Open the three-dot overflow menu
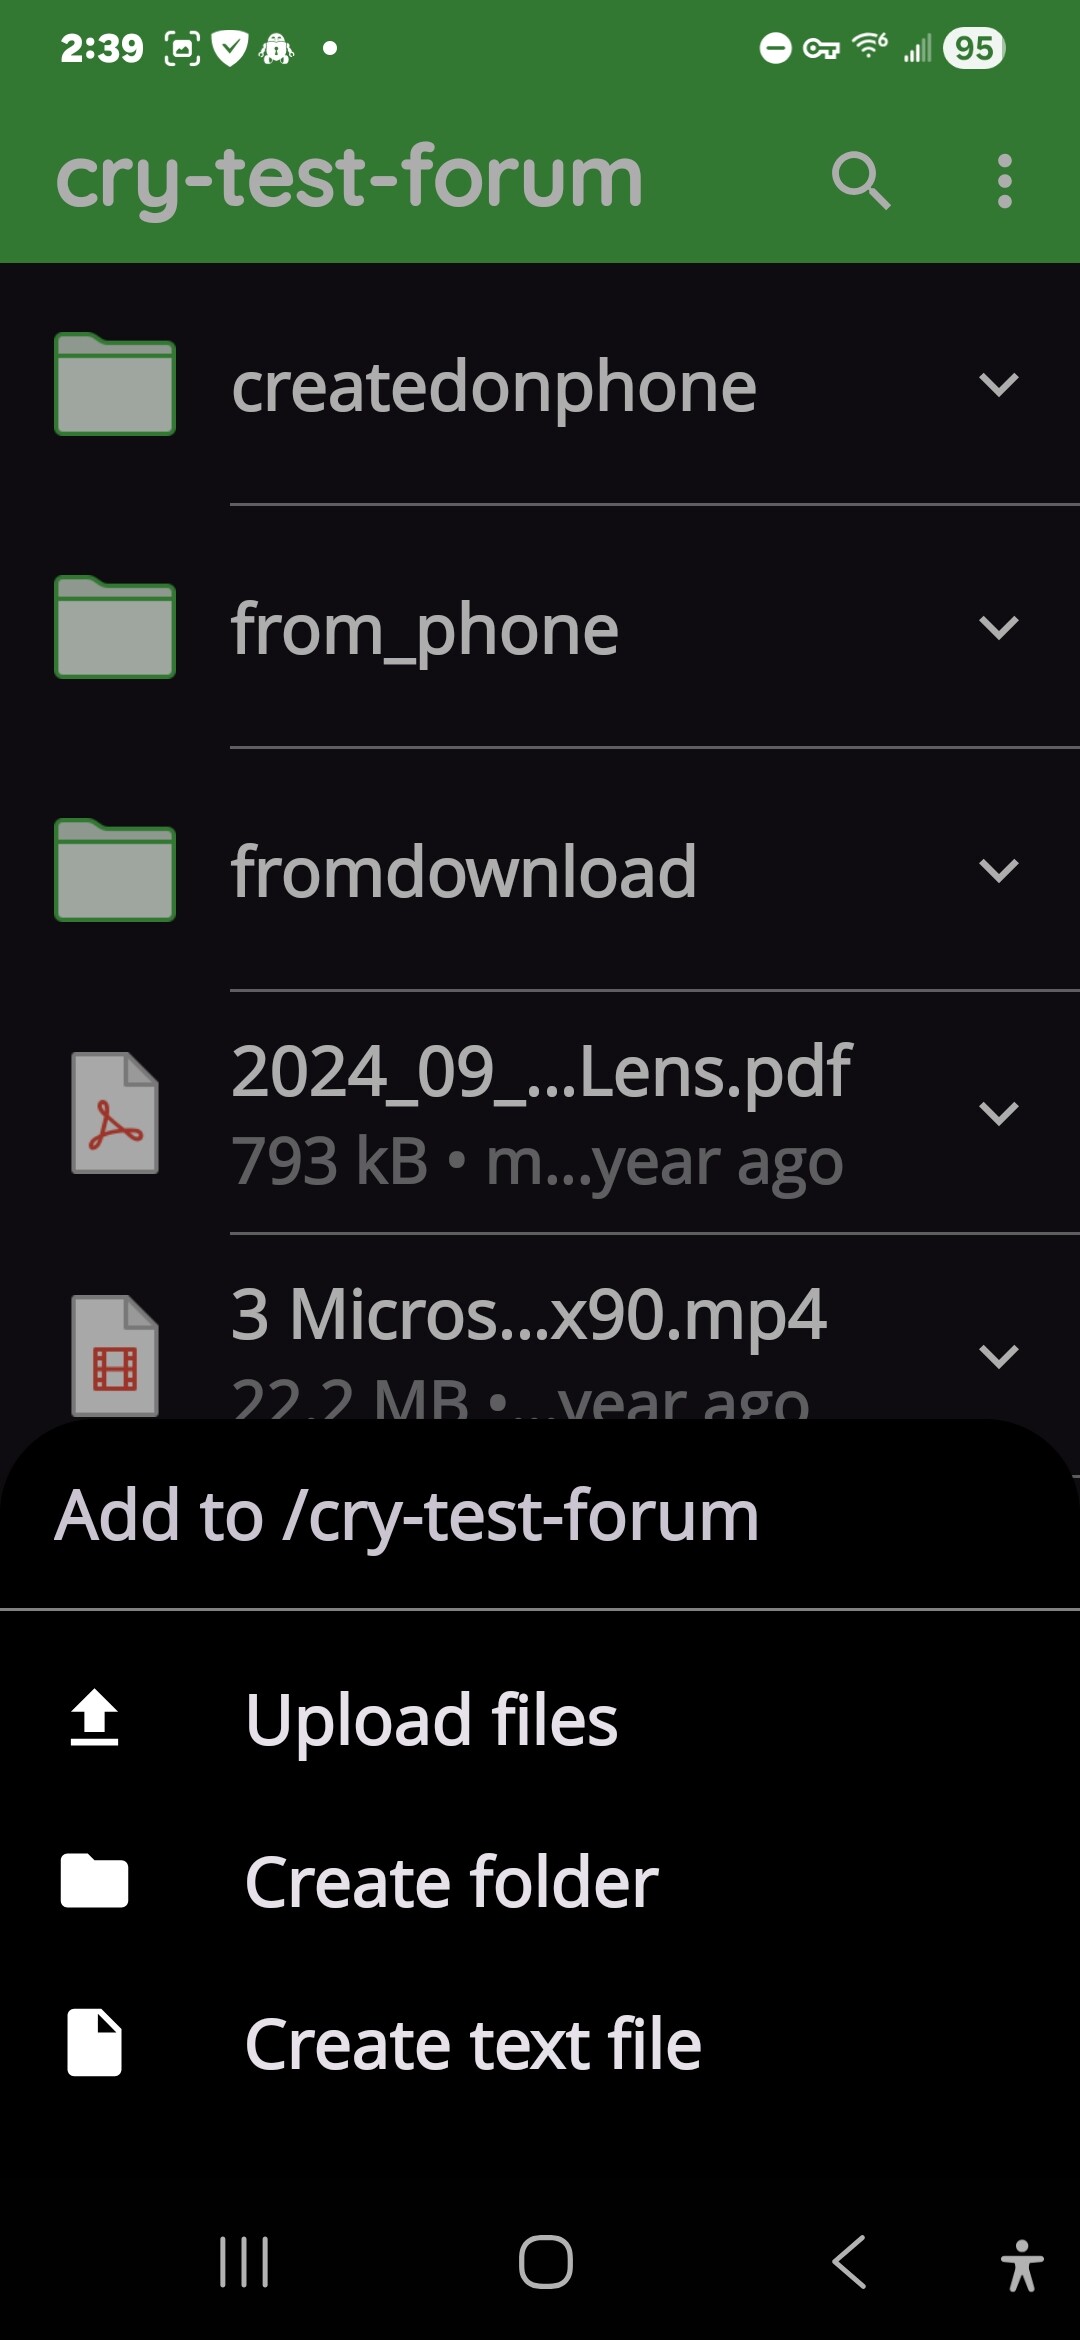The height and width of the screenshot is (2340, 1080). click(1004, 181)
